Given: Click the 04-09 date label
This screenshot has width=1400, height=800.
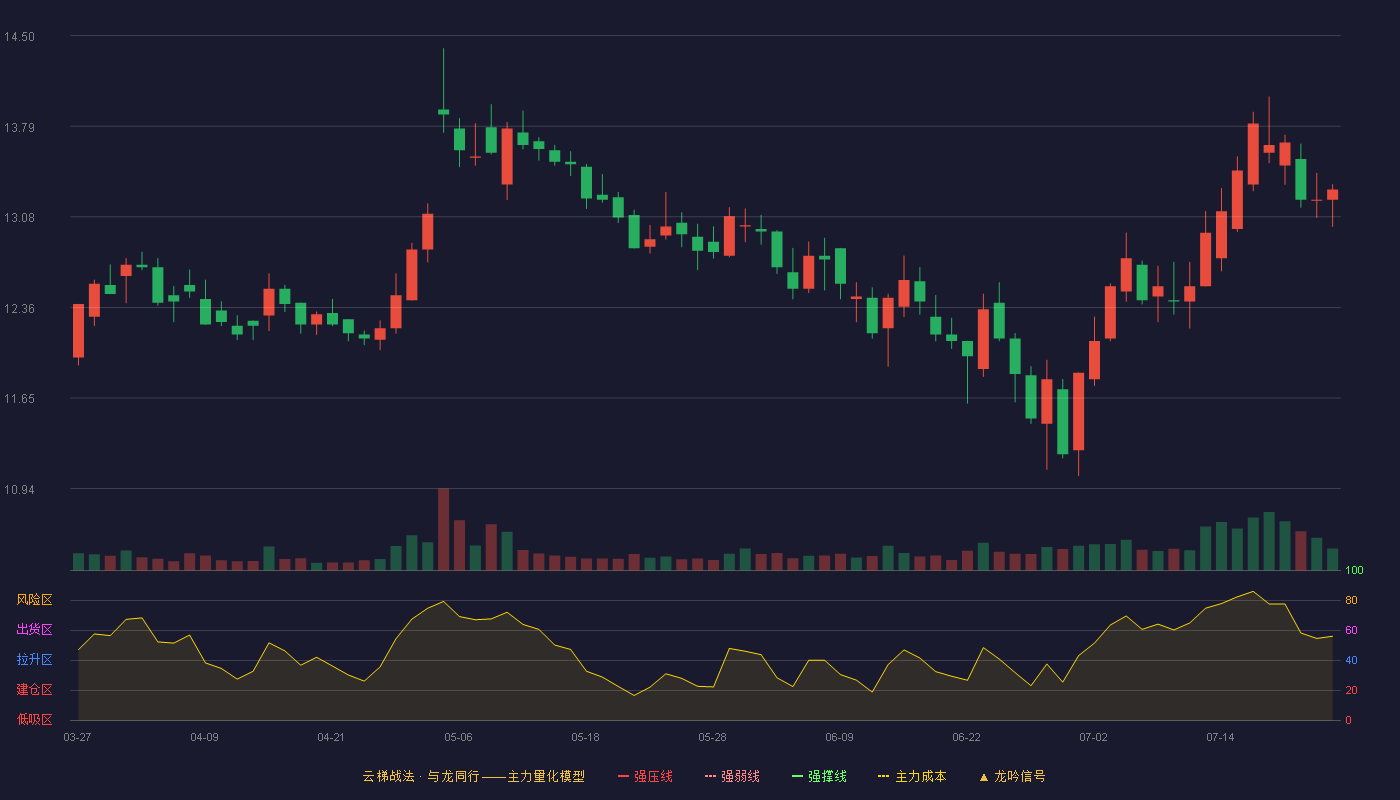Looking at the screenshot, I should click(204, 737).
